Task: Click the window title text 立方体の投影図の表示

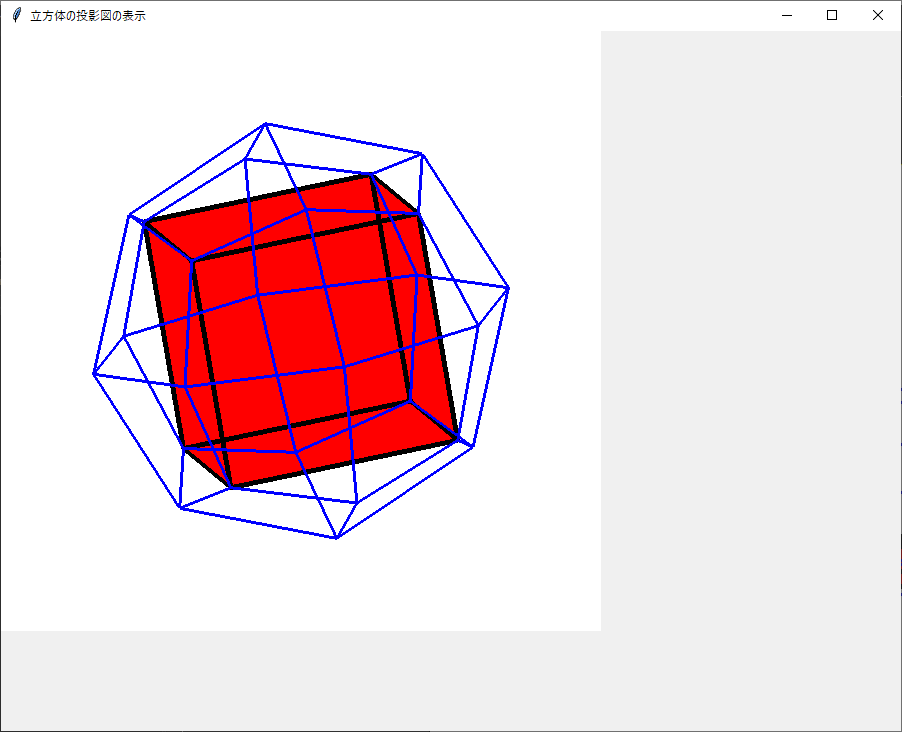Action: coord(88,16)
